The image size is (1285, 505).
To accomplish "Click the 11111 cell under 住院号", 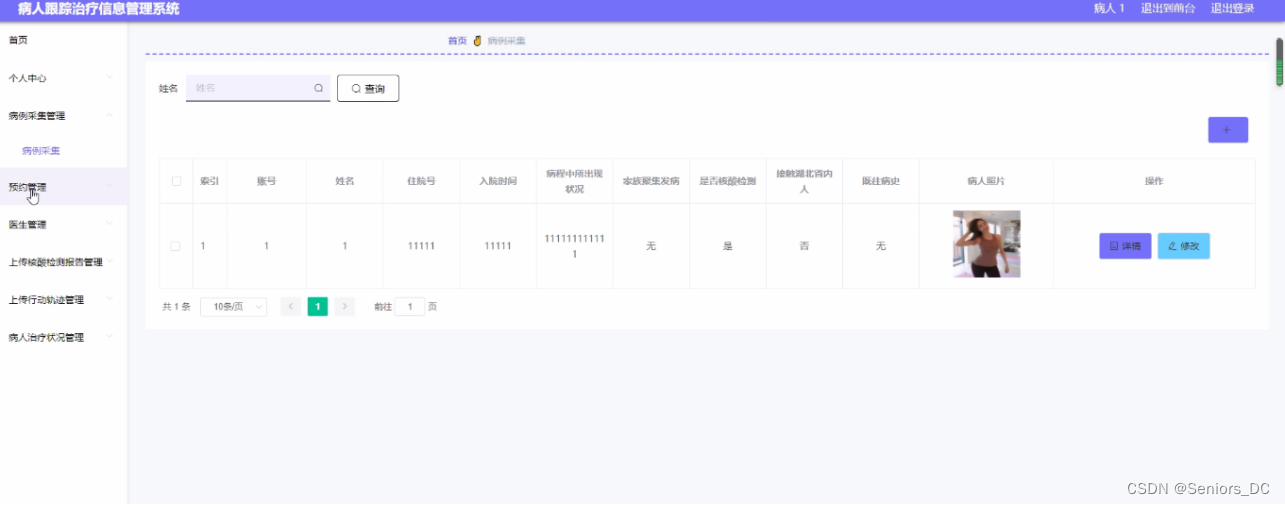I will click(x=421, y=246).
